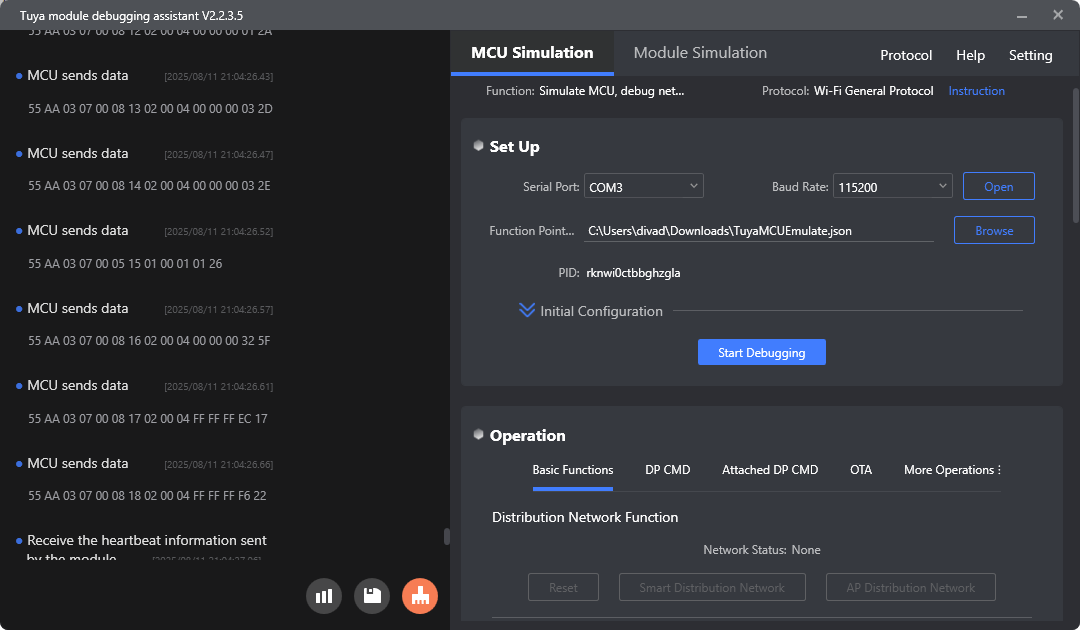Follow the Instruction link
Image resolution: width=1080 pixels, height=630 pixels.
tap(976, 91)
